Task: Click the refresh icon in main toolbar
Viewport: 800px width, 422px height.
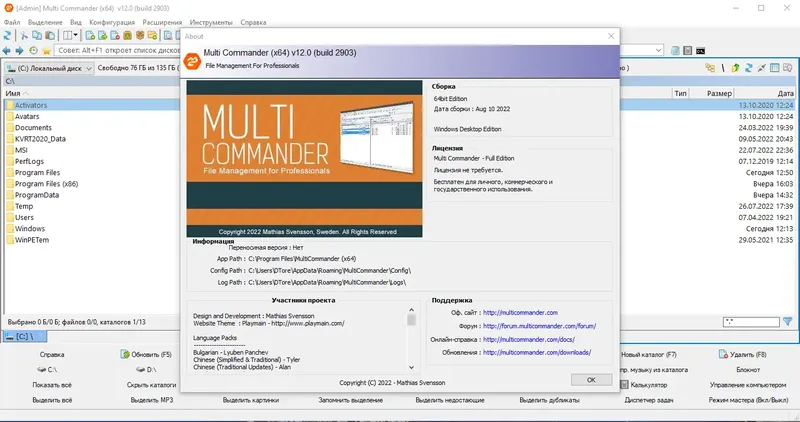Action: [x=7, y=35]
